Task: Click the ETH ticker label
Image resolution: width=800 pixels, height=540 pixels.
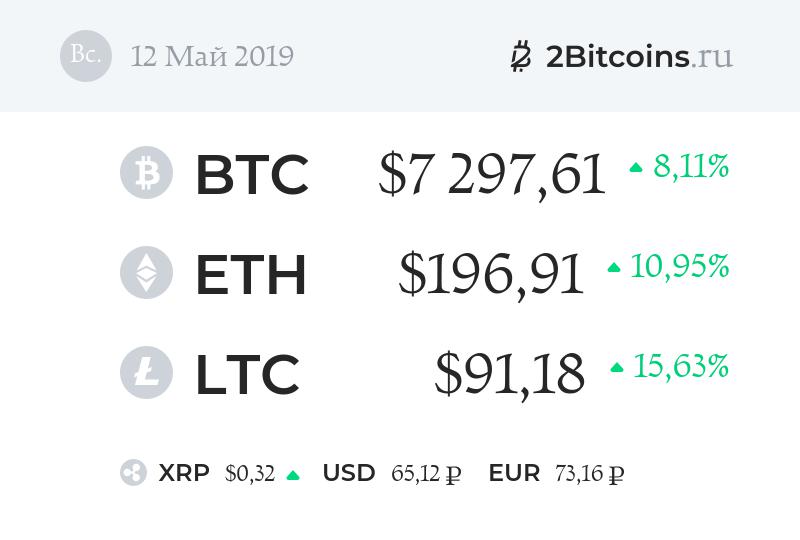Action: 250,274
